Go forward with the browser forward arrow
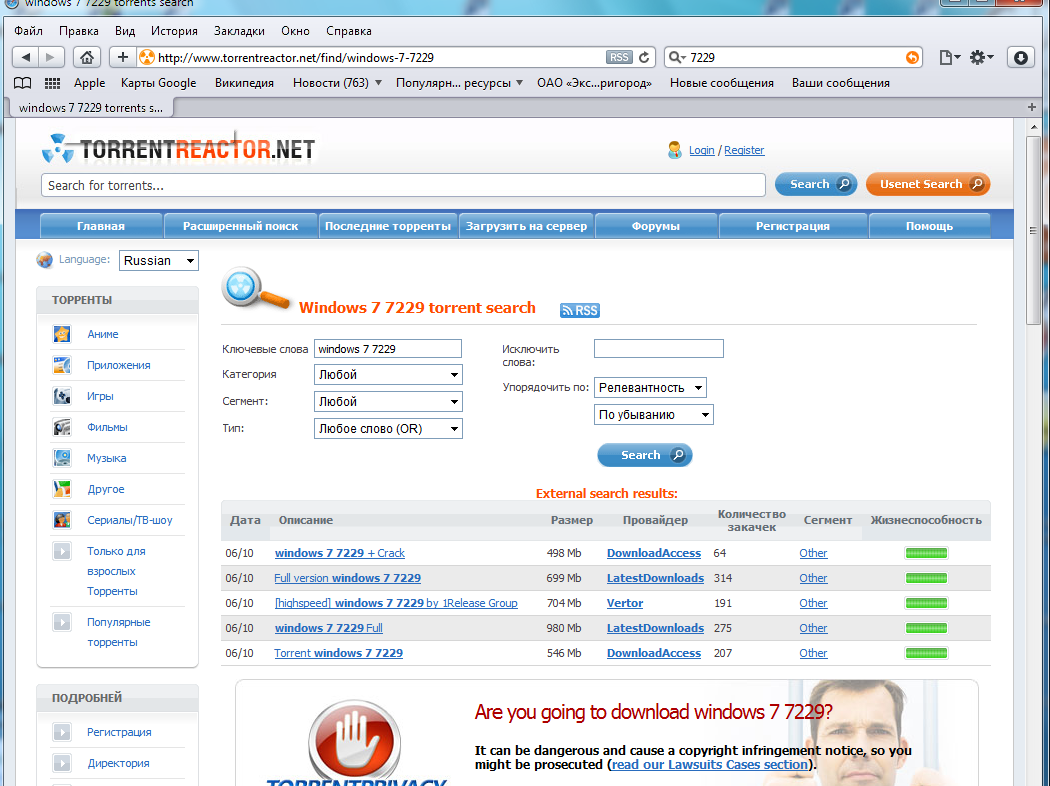Viewport: 1050px width, 786px height. pyautogui.click(x=51, y=58)
